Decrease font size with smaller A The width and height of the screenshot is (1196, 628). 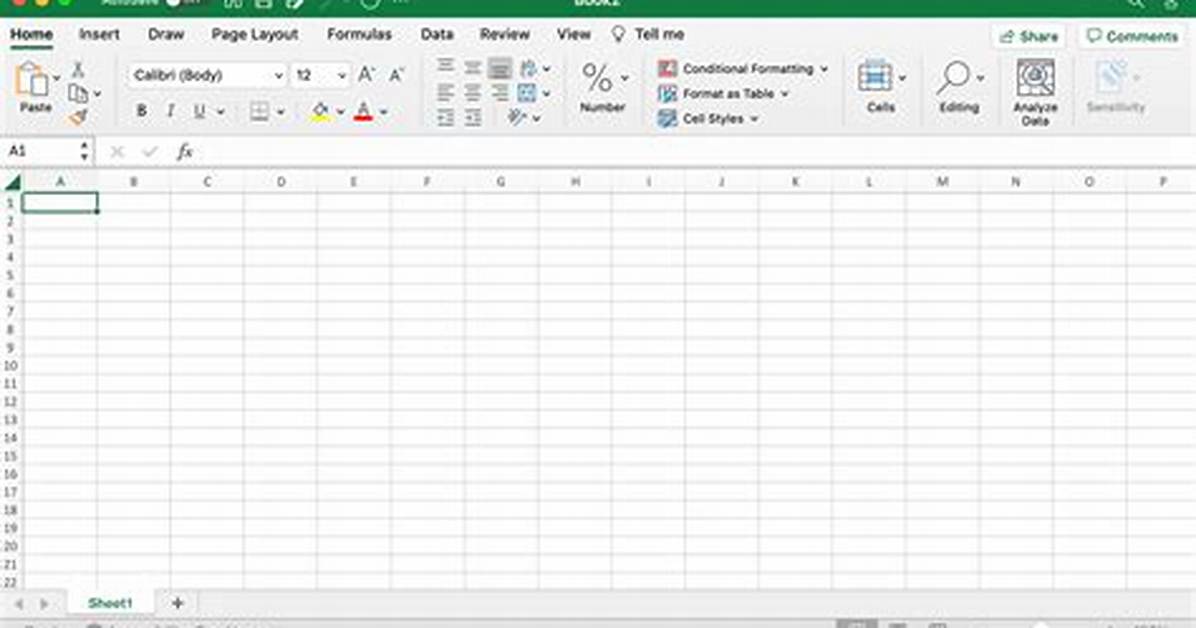(x=396, y=75)
